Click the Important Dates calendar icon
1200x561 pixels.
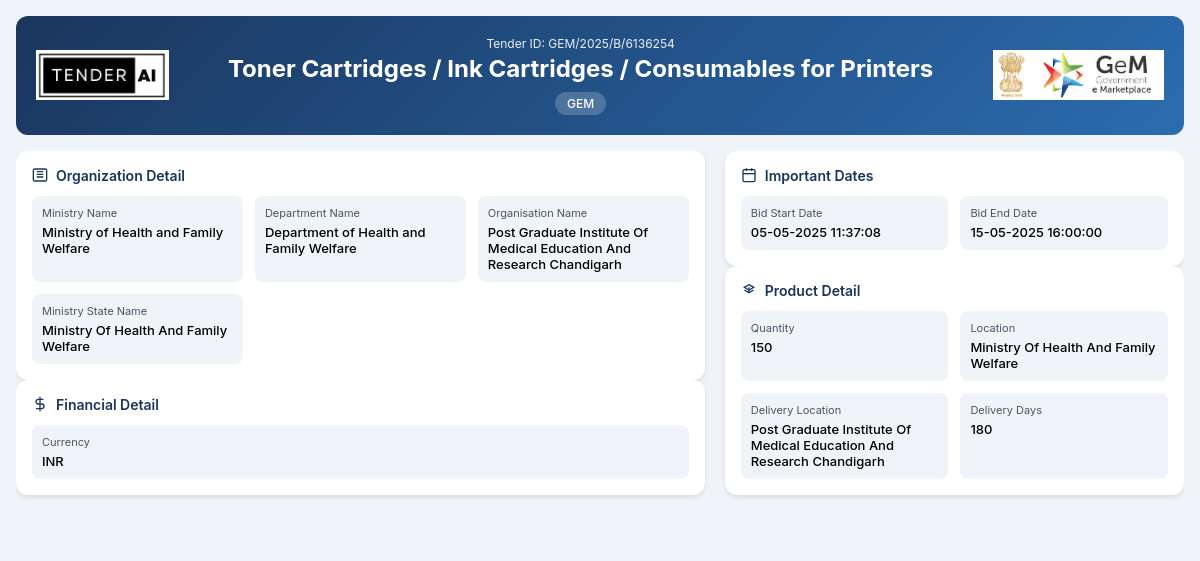point(749,175)
